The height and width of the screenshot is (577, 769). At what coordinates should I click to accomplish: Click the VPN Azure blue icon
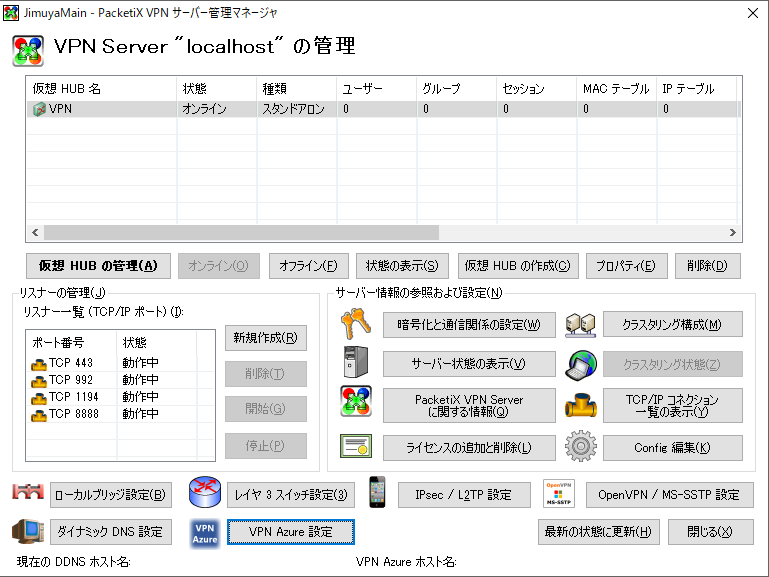pos(205,533)
